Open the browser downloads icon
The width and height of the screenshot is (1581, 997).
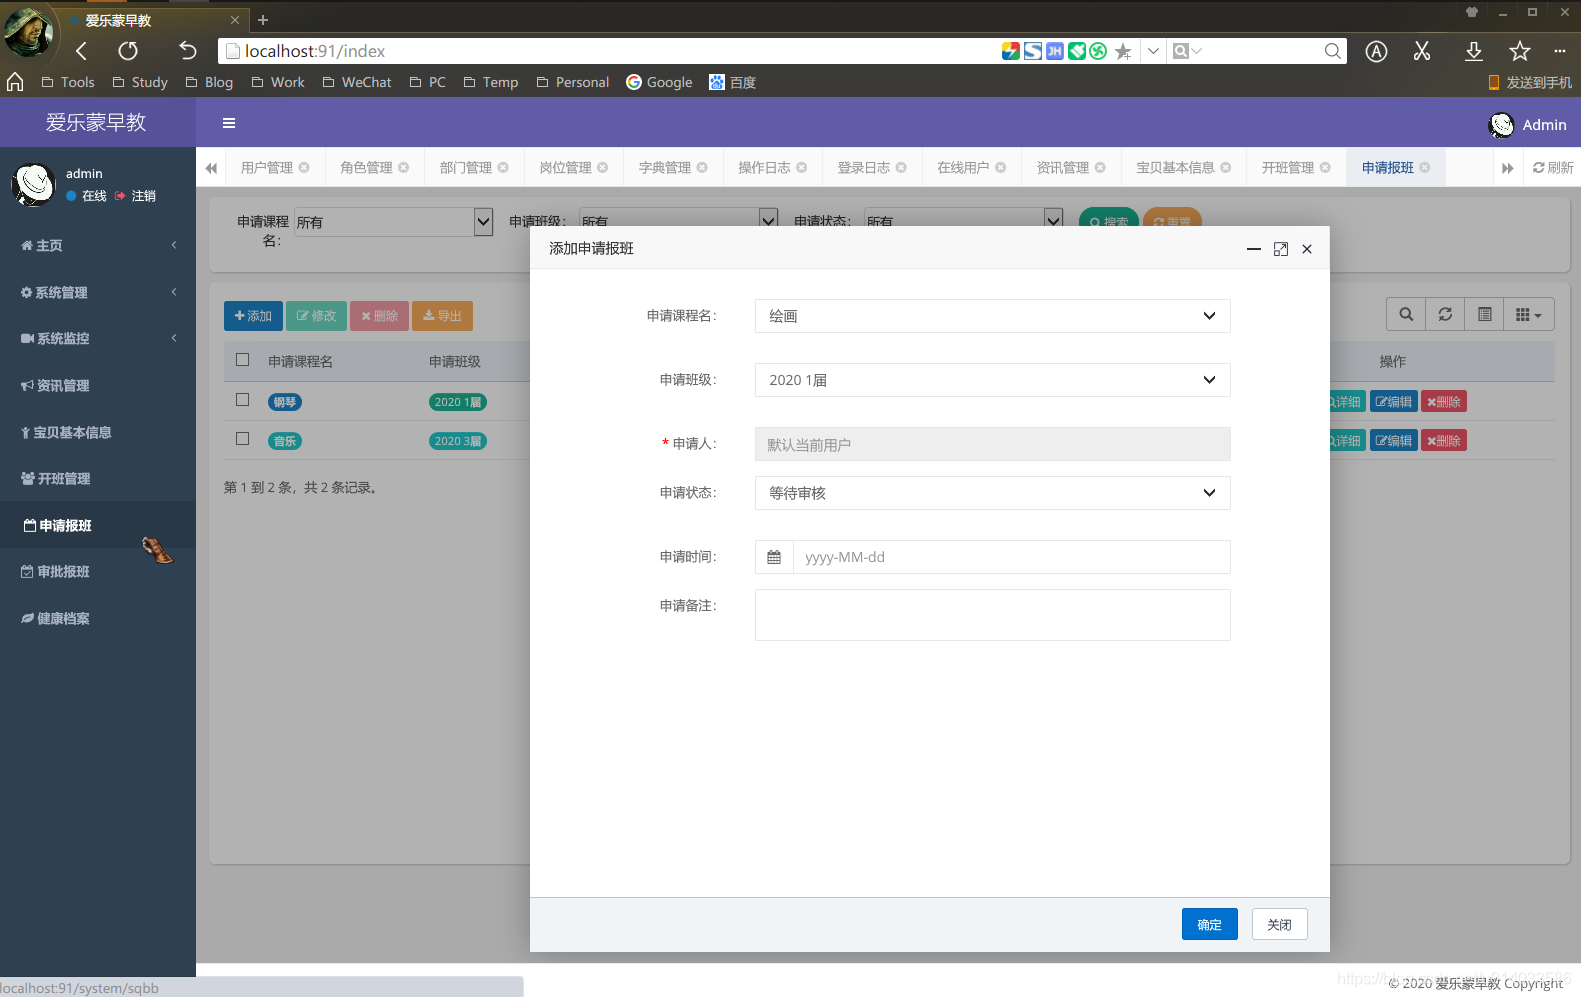1473,51
